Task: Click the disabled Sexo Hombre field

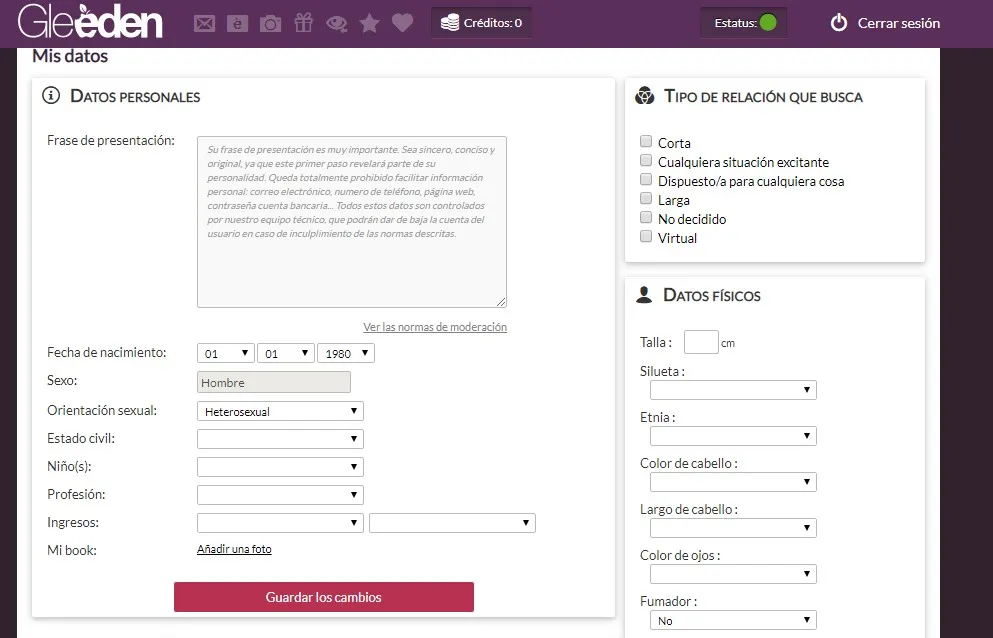Action: [274, 382]
